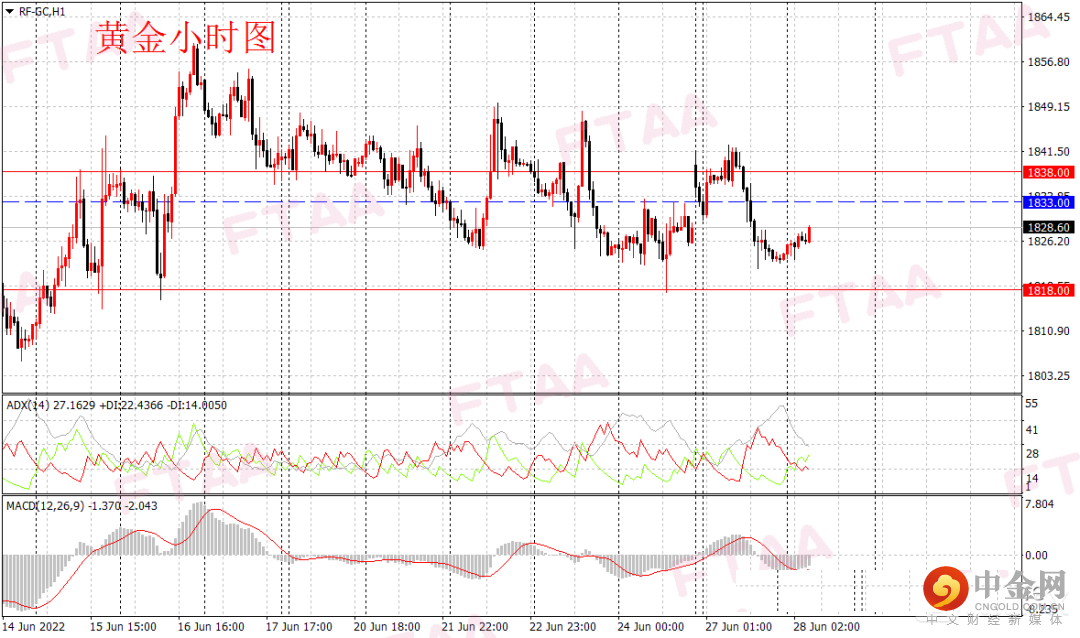The width and height of the screenshot is (1080, 638).
Task: Click the 1803.25 price scale value
Action: [1049, 376]
